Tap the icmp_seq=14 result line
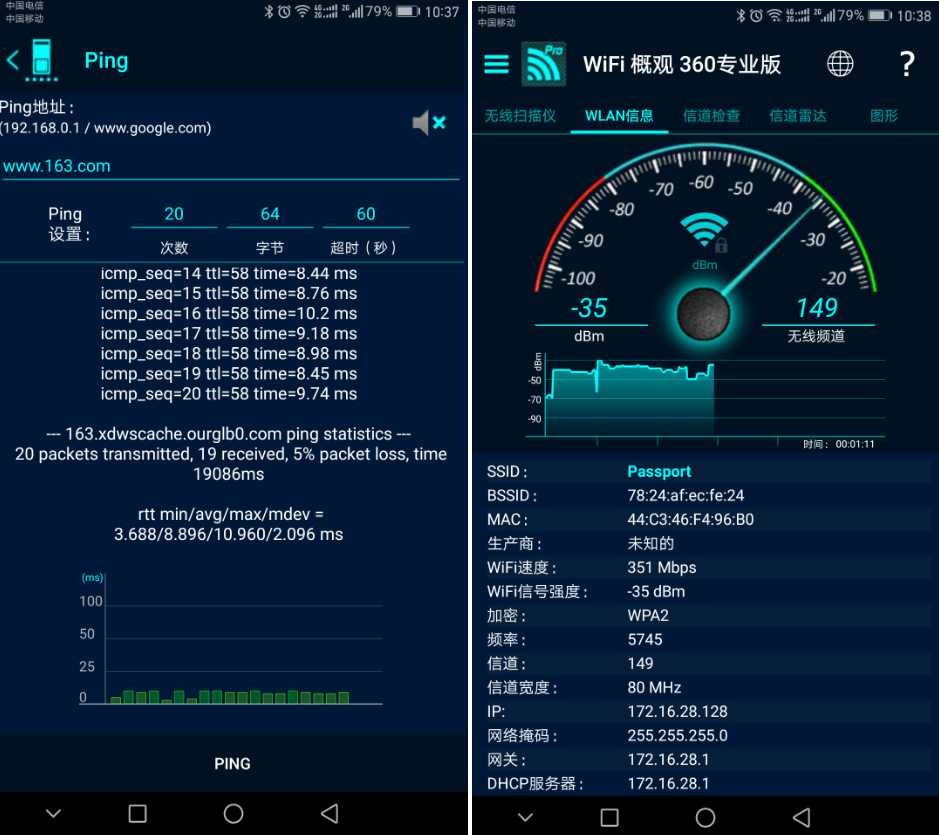939x835 pixels. pos(229,274)
